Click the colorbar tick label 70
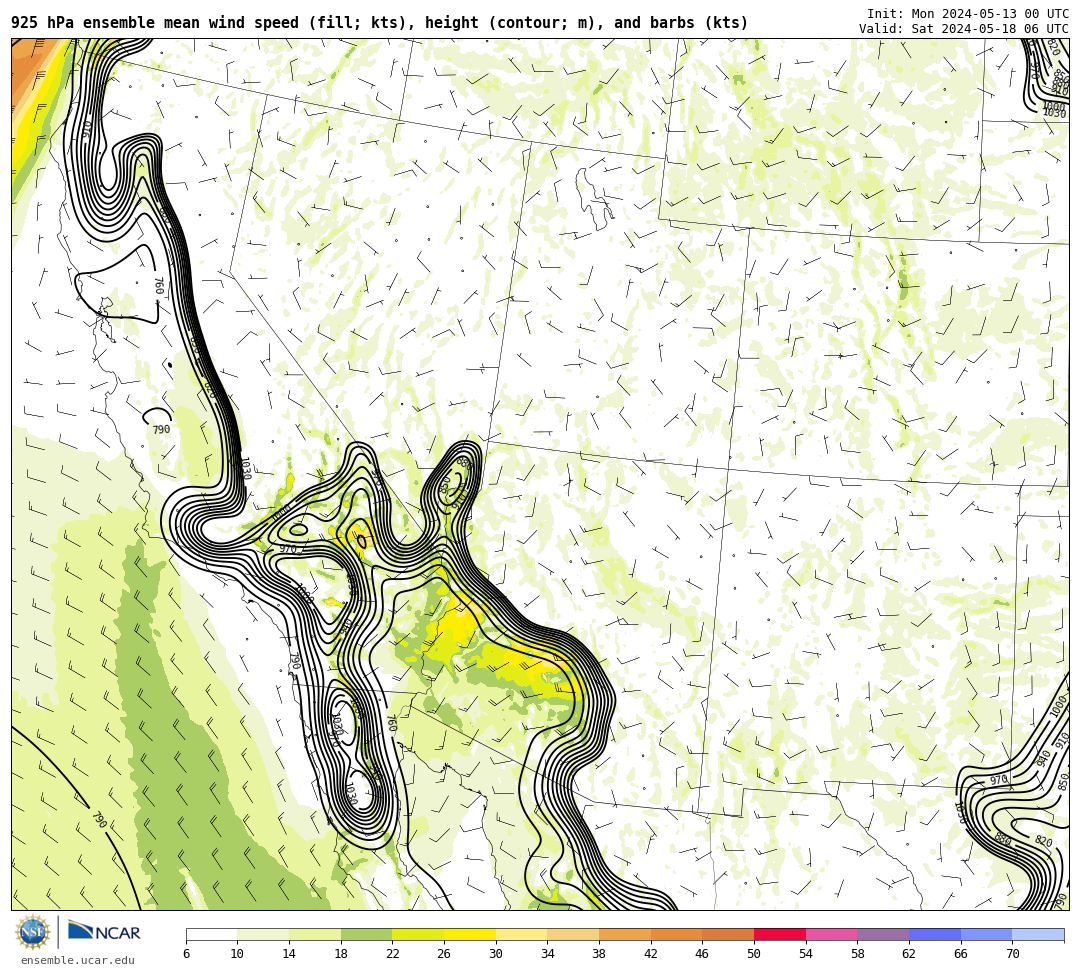 1012,954
